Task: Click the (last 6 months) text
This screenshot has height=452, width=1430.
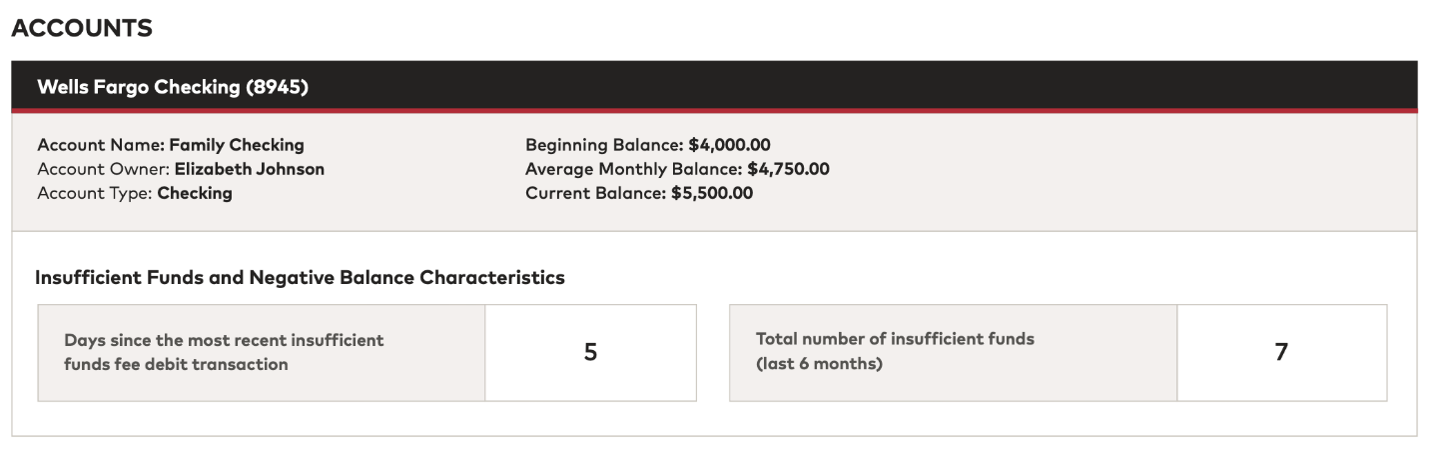Action: tap(819, 364)
